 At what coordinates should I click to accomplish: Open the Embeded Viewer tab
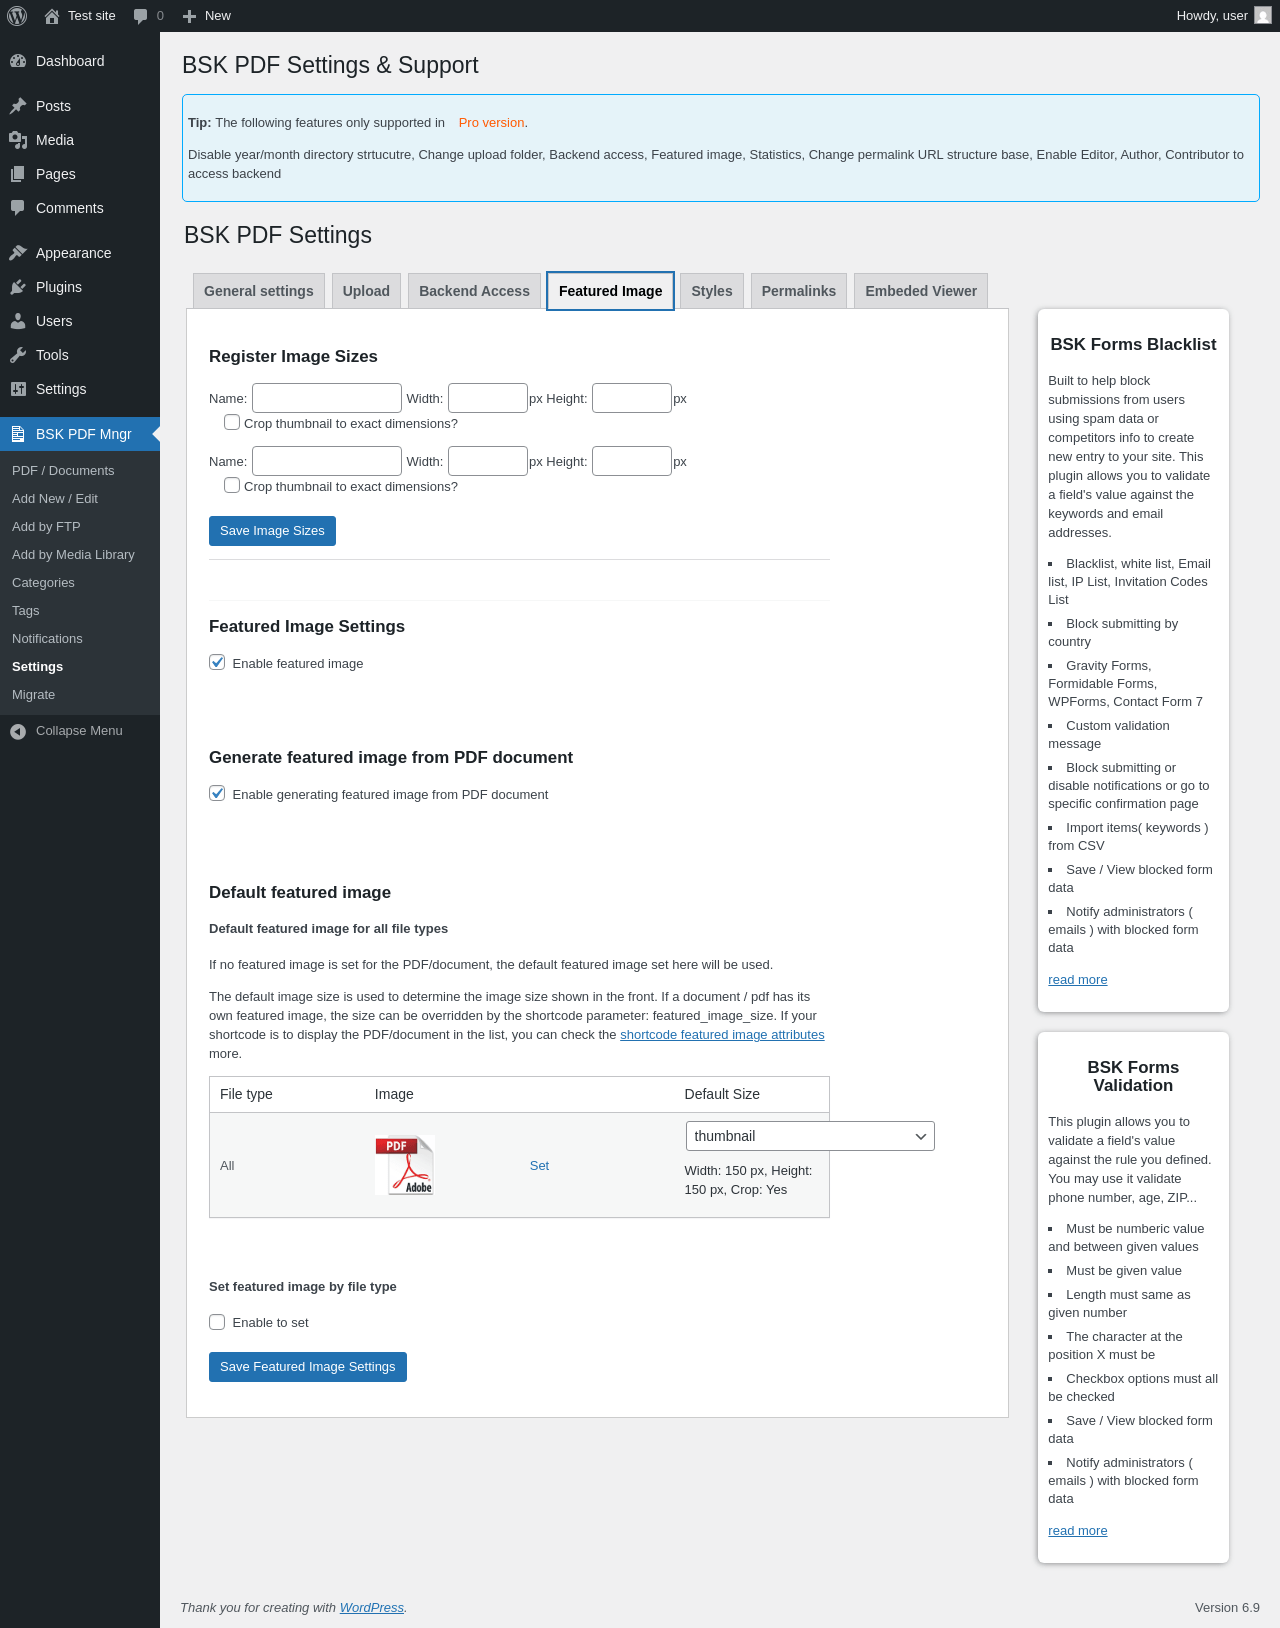click(x=921, y=291)
